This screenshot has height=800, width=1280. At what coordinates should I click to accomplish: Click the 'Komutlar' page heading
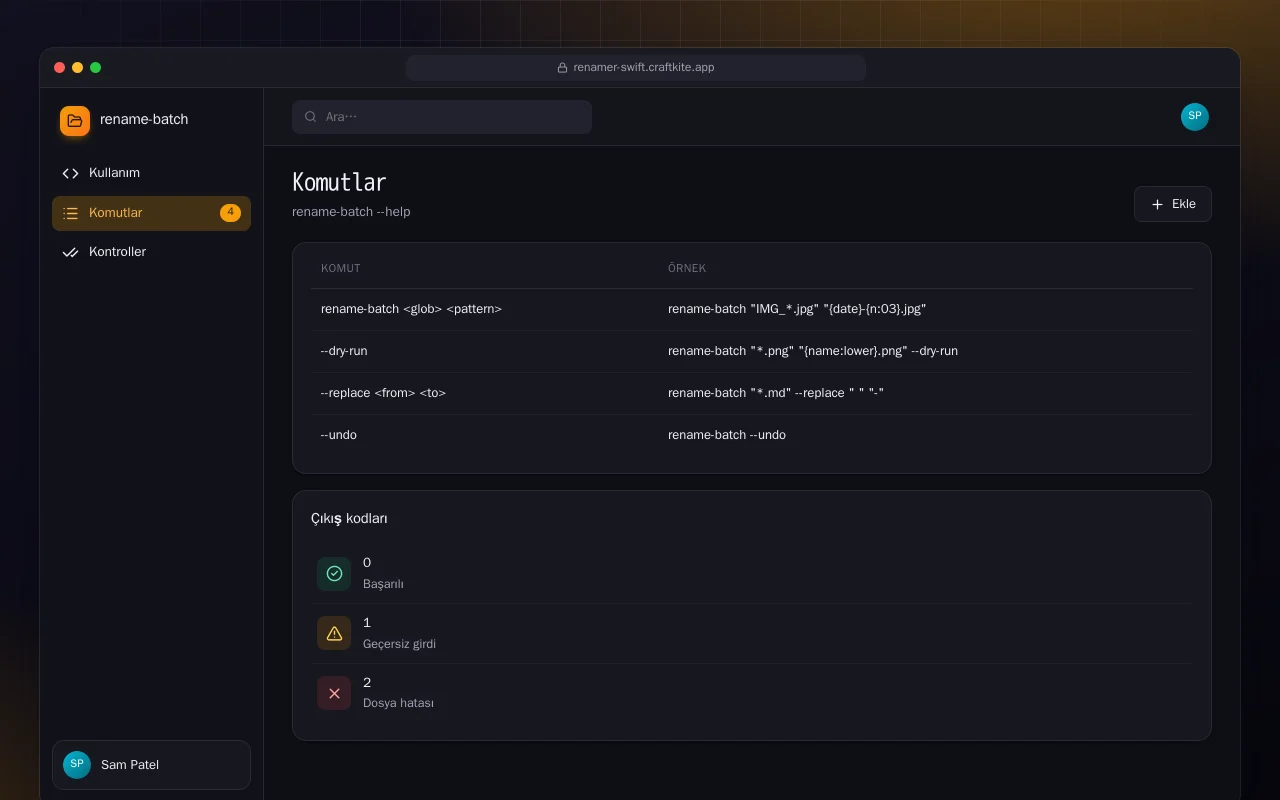(x=339, y=182)
